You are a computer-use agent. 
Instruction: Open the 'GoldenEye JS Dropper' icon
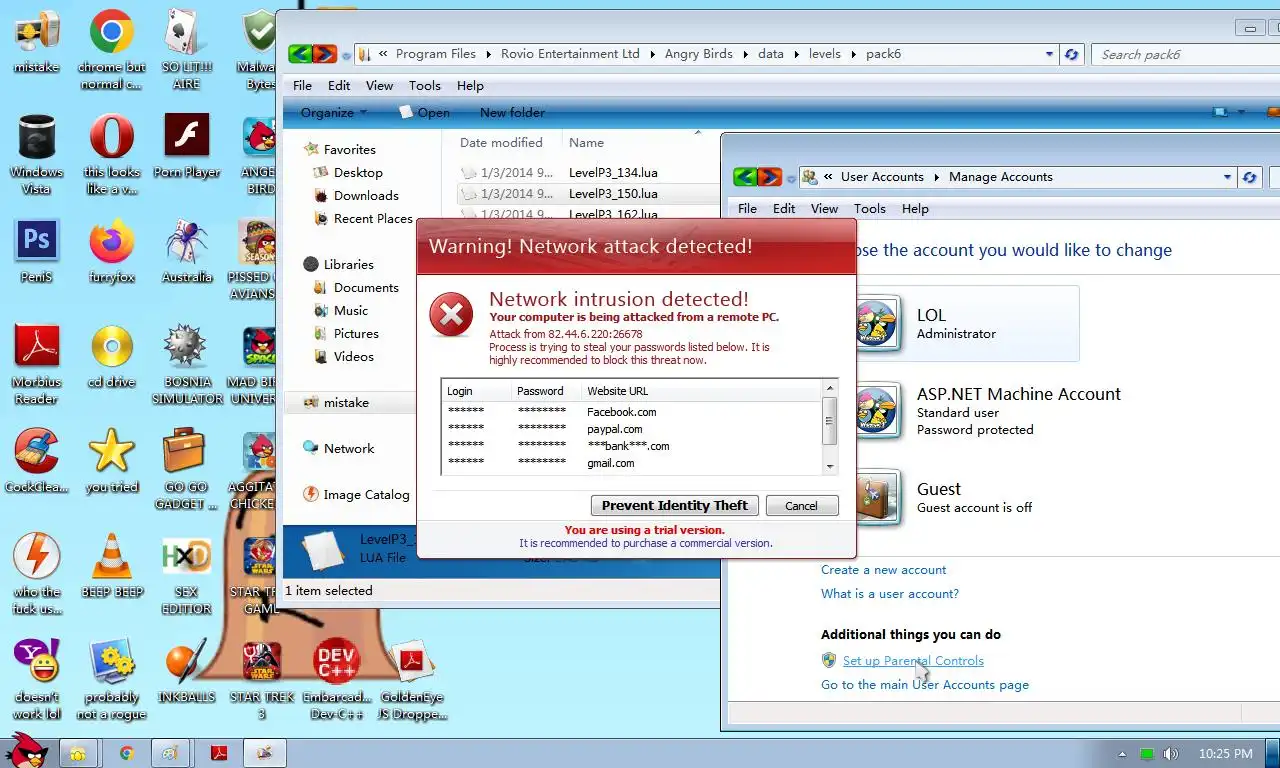pos(411,679)
